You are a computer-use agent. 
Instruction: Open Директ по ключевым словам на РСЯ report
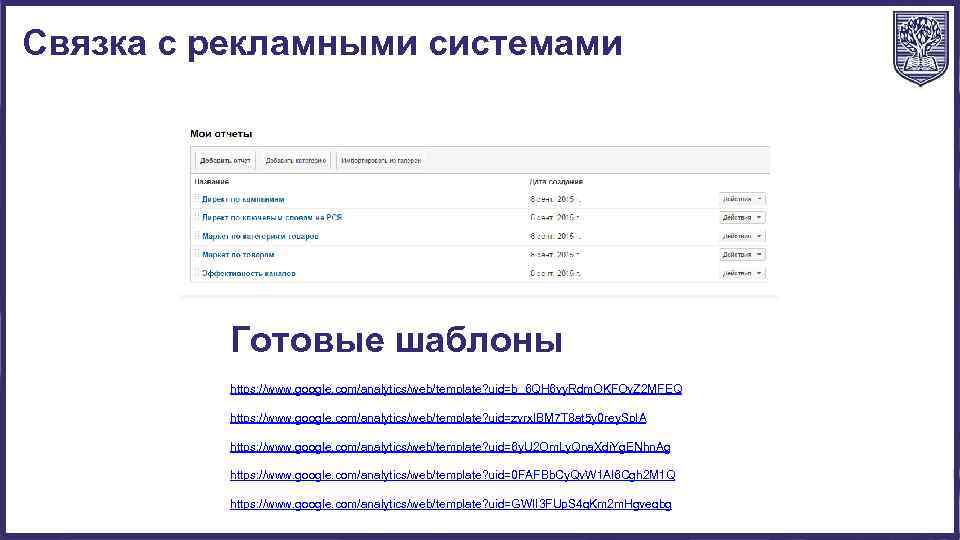pos(272,217)
